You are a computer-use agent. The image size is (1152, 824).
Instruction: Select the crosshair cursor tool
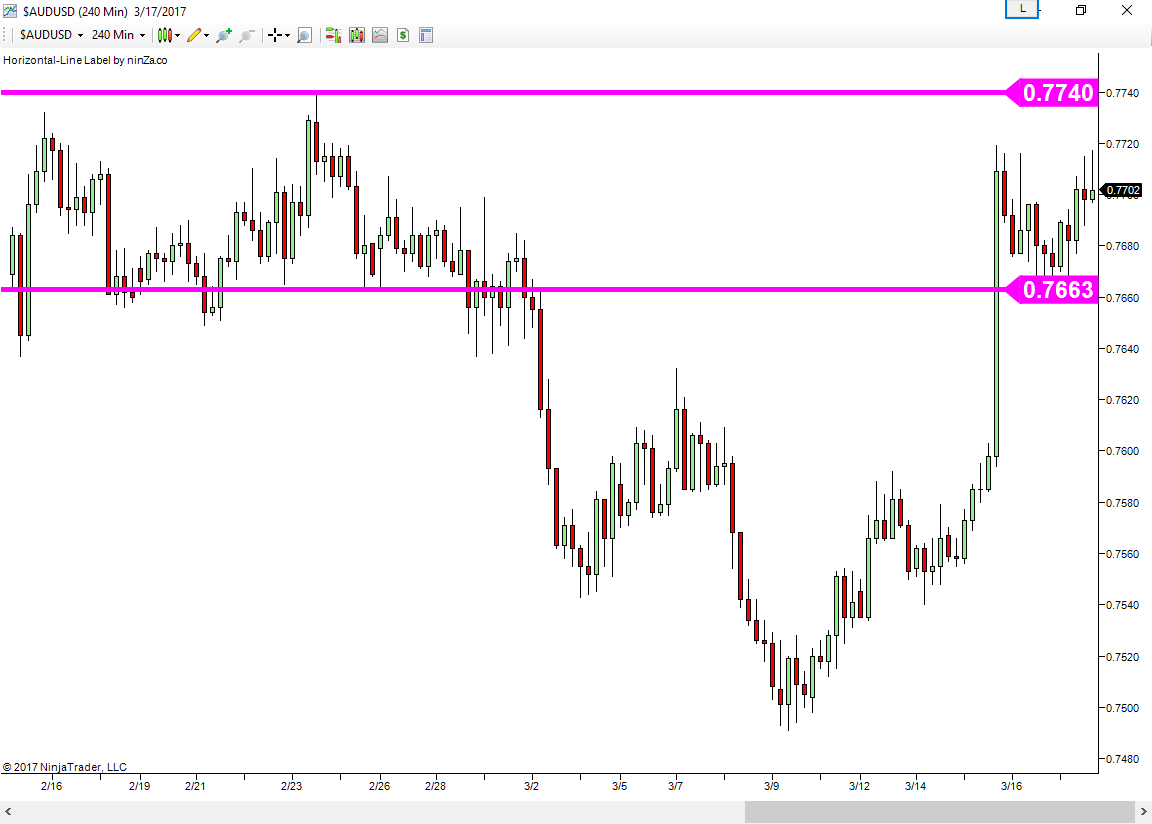(275, 35)
